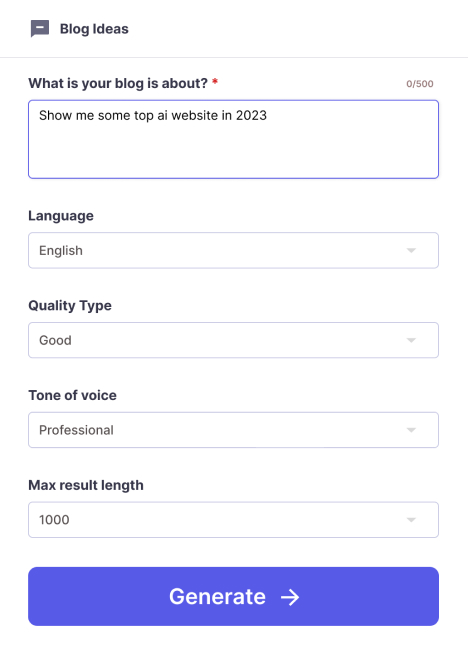Click the Max result length label
The width and height of the screenshot is (469, 655).
click(x=86, y=485)
